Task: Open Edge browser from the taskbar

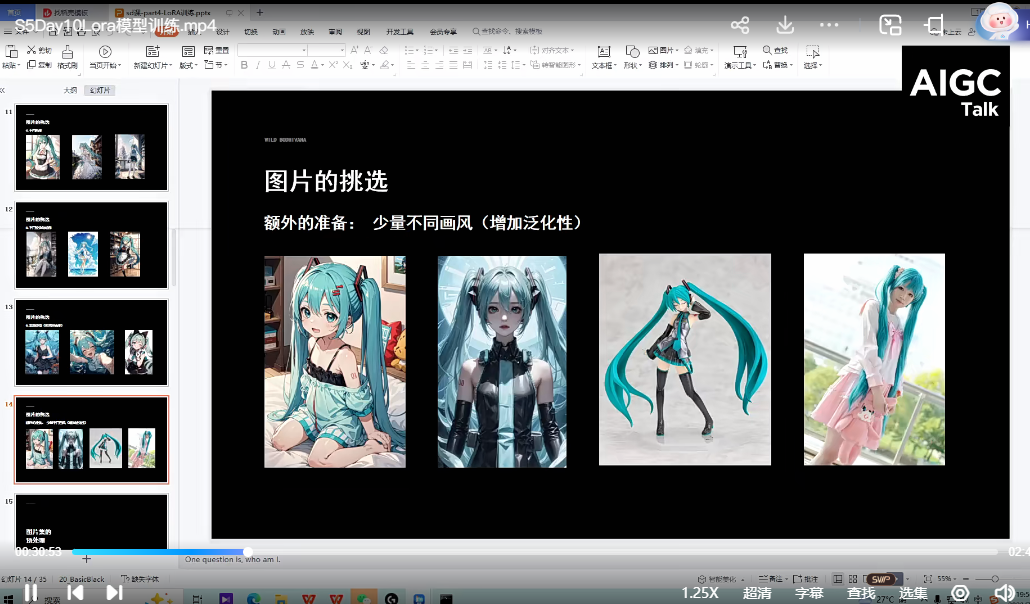Action: 254,598
